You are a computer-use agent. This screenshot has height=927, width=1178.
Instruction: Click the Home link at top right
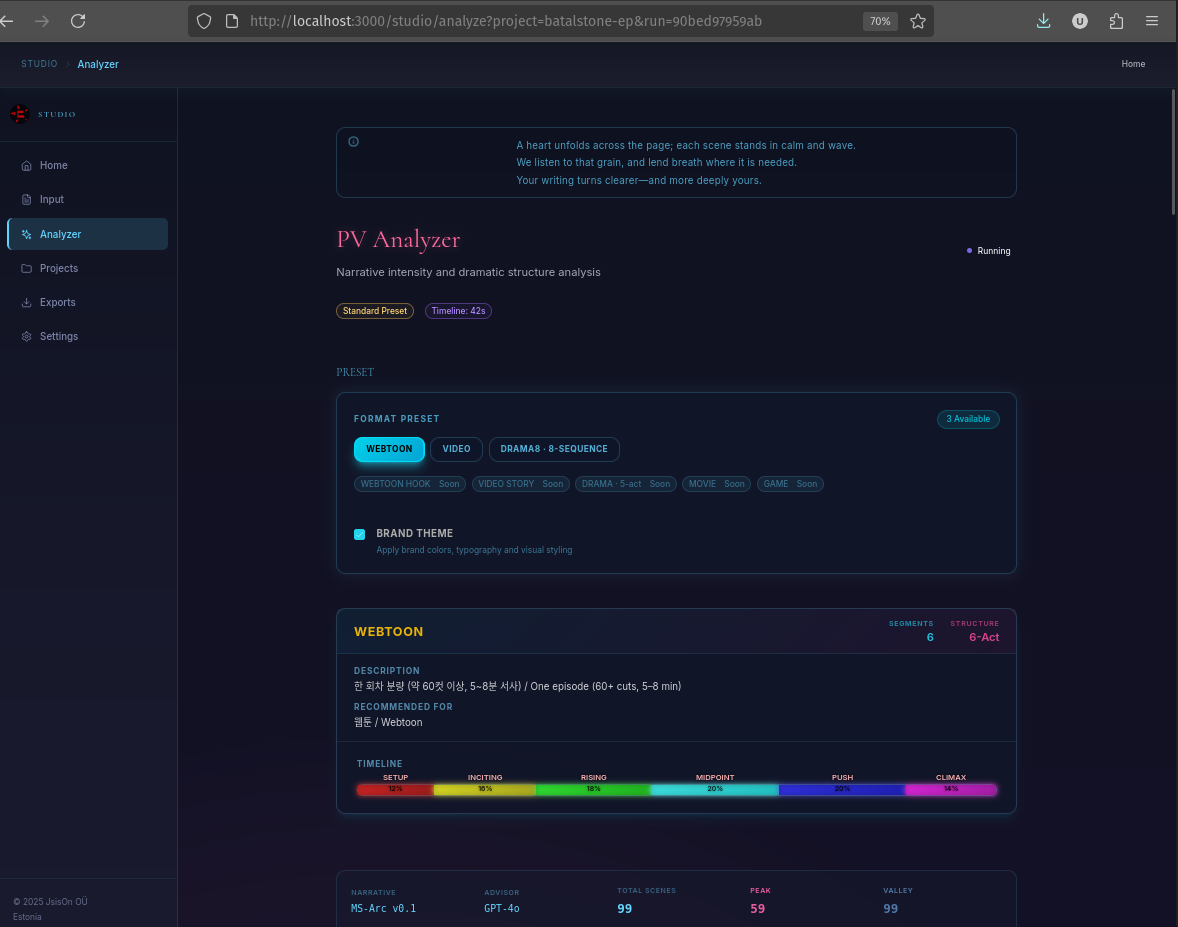[1133, 64]
